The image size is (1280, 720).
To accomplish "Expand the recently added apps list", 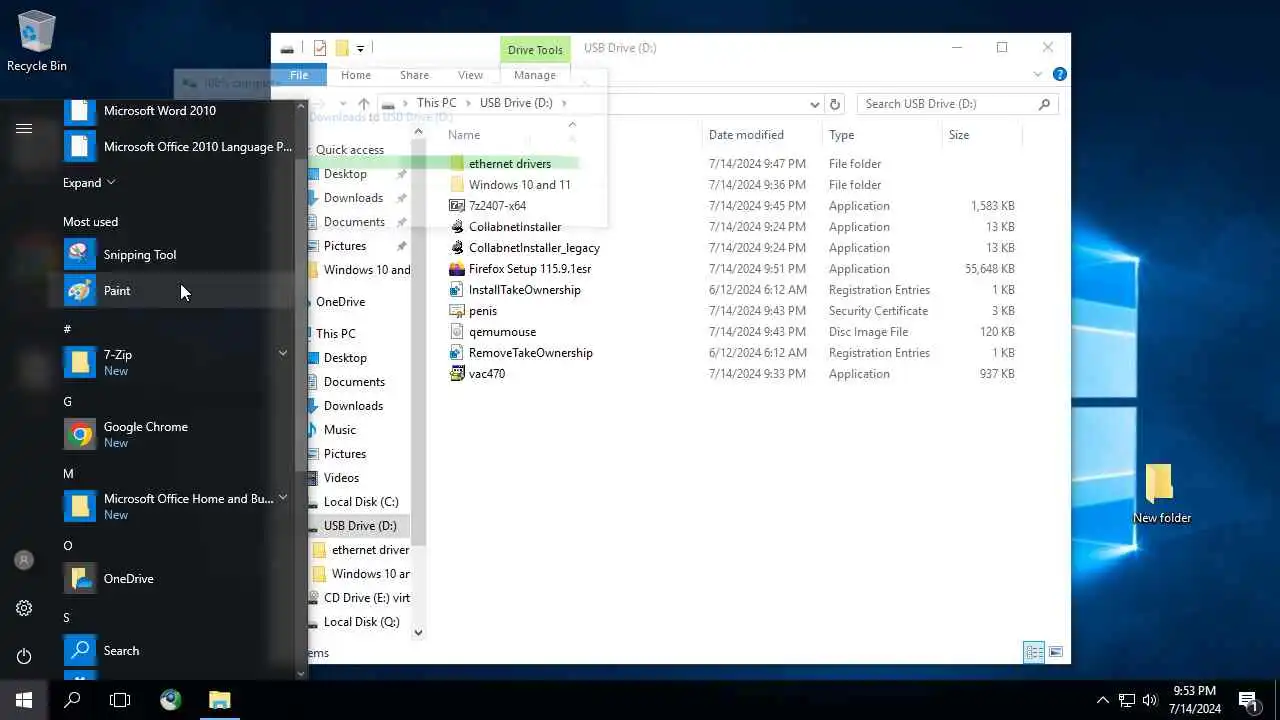I will pyautogui.click(x=89, y=183).
